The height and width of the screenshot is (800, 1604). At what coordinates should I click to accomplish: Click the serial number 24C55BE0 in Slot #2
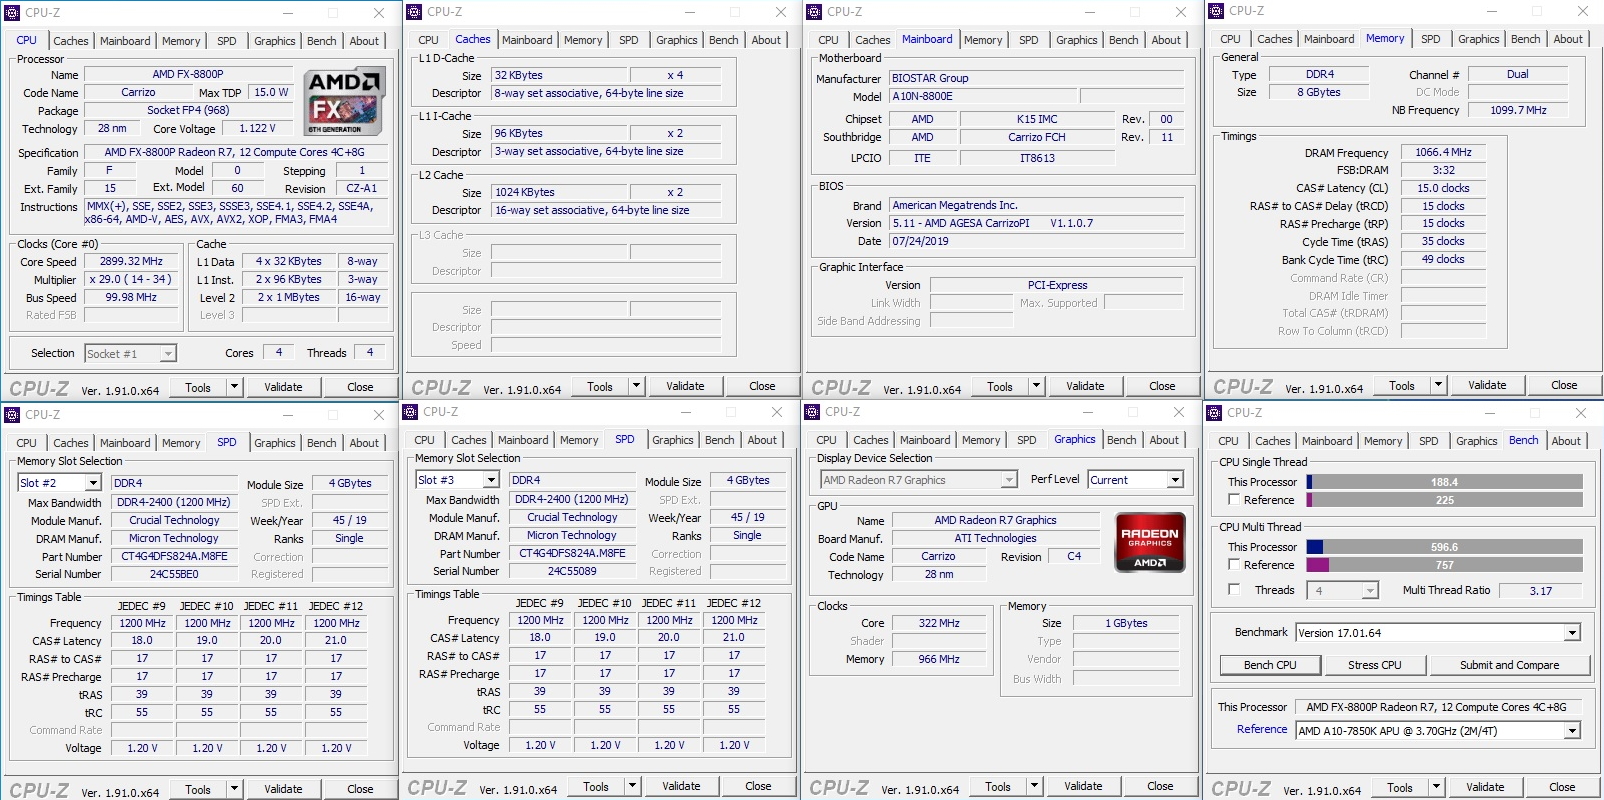coord(174,575)
